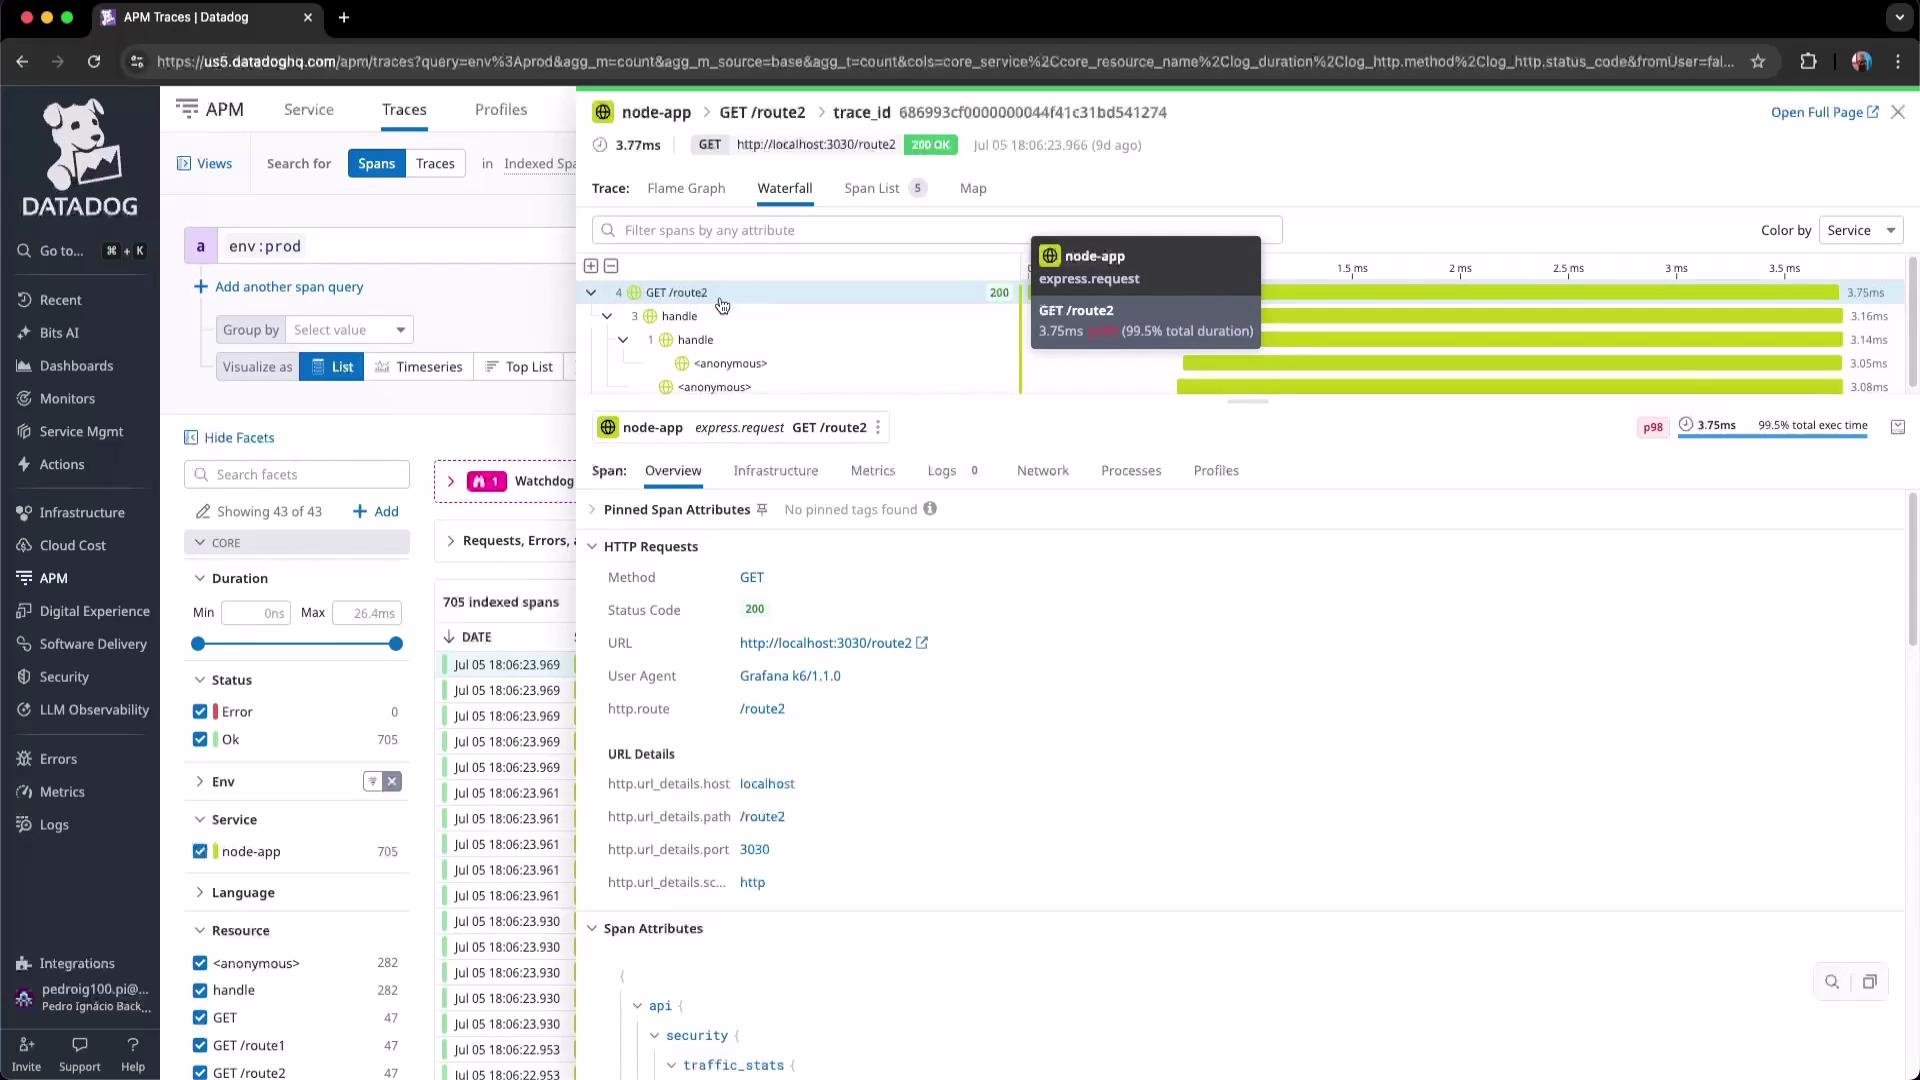Toggle the handle resource checkbox
The image size is (1920, 1080).
[200, 991]
